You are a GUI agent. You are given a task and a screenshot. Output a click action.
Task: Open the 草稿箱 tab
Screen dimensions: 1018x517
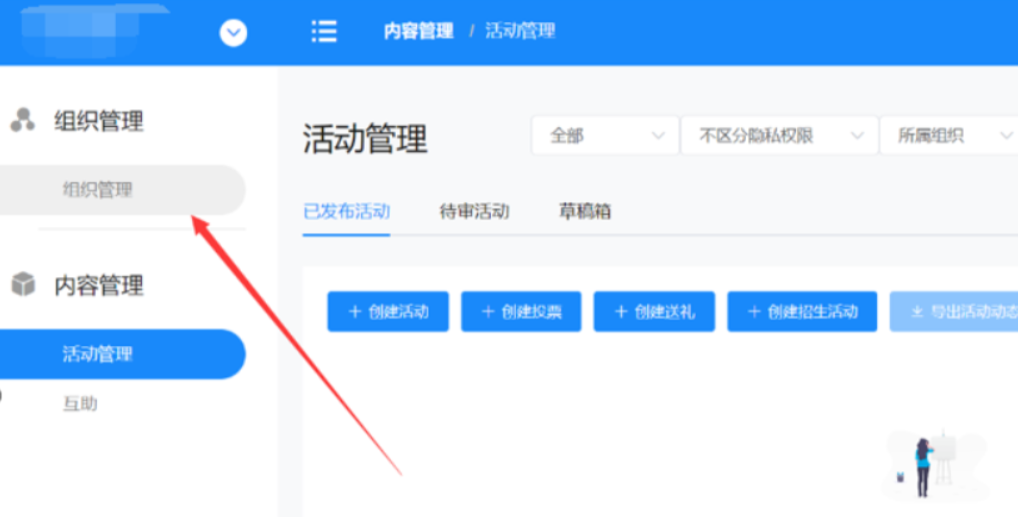click(x=585, y=212)
